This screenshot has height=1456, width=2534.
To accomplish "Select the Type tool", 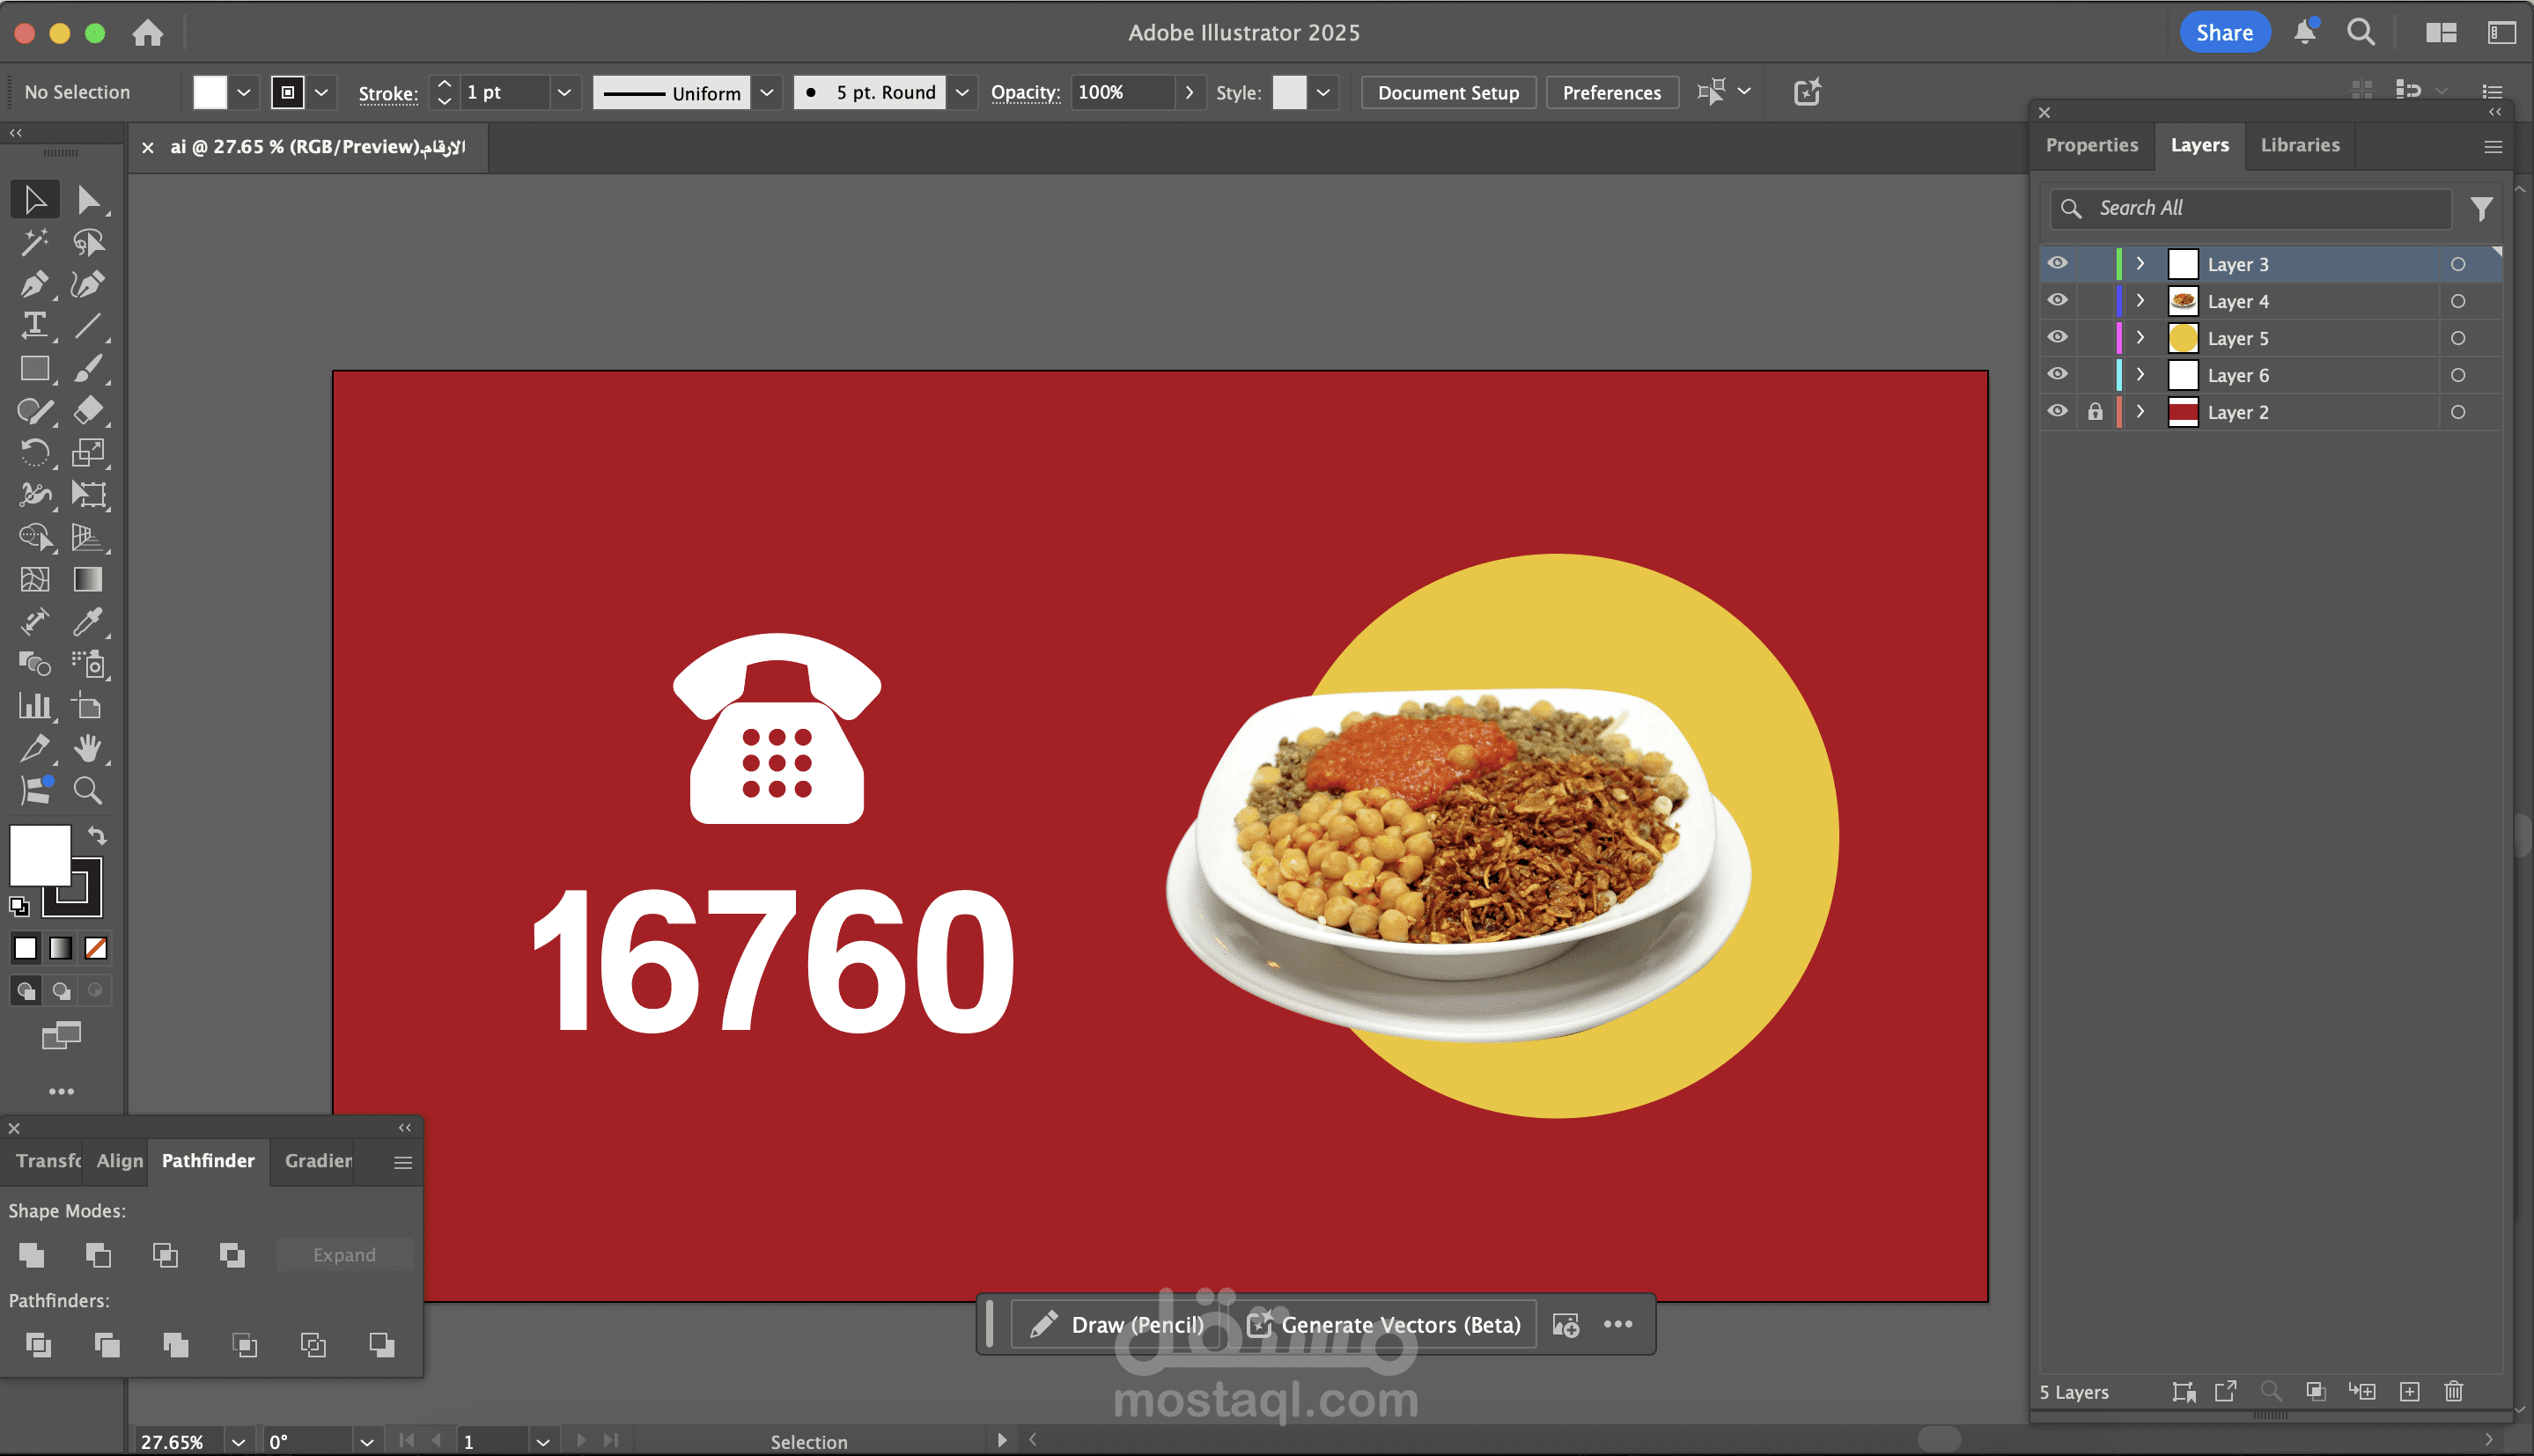I will pos(34,326).
